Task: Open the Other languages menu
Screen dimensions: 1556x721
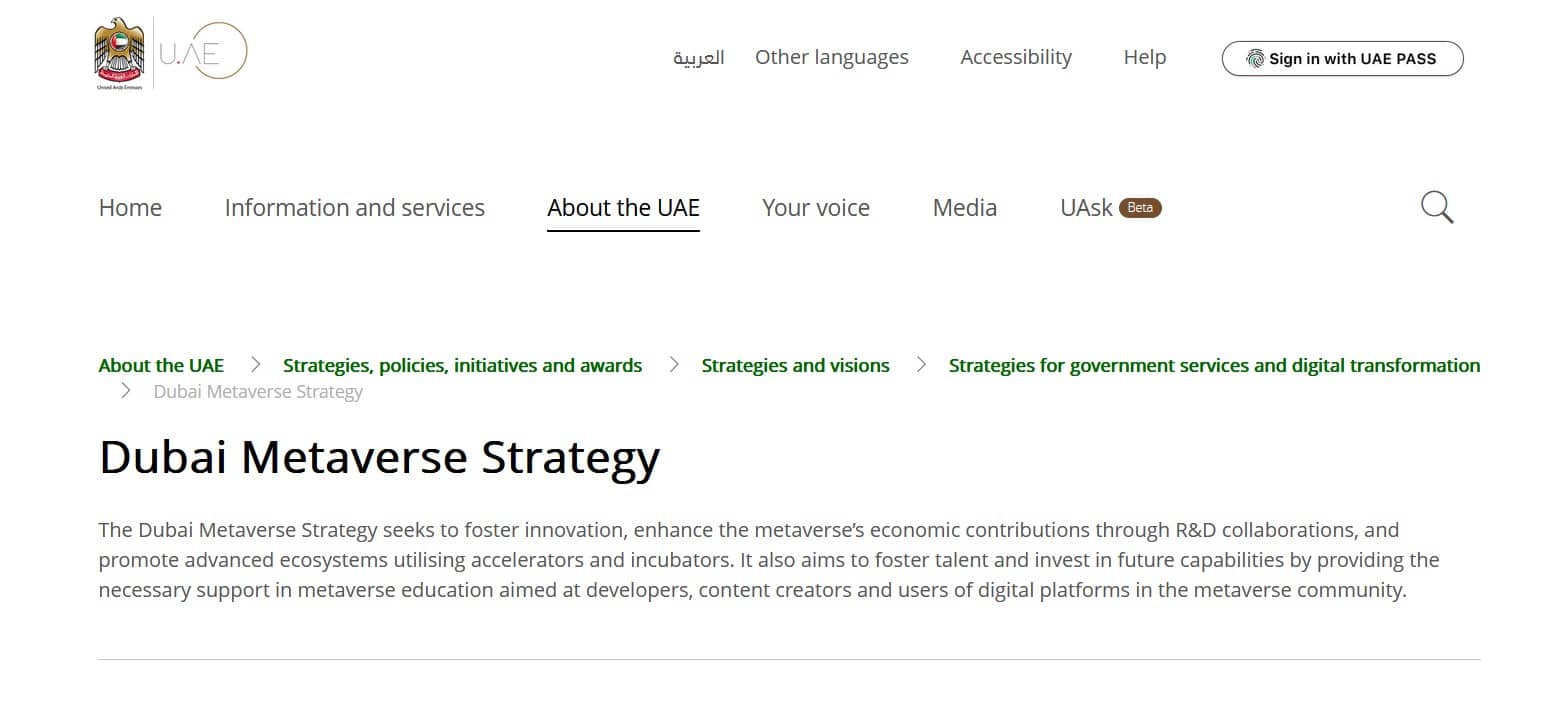Action: [x=831, y=58]
